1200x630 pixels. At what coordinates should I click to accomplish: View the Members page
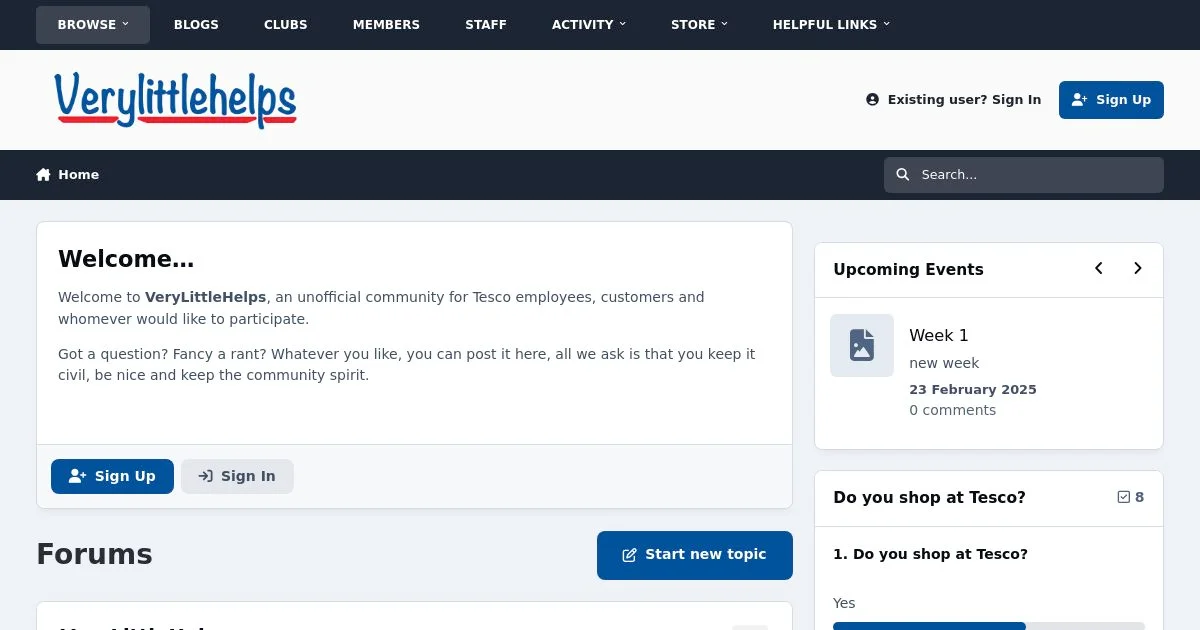click(x=386, y=25)
